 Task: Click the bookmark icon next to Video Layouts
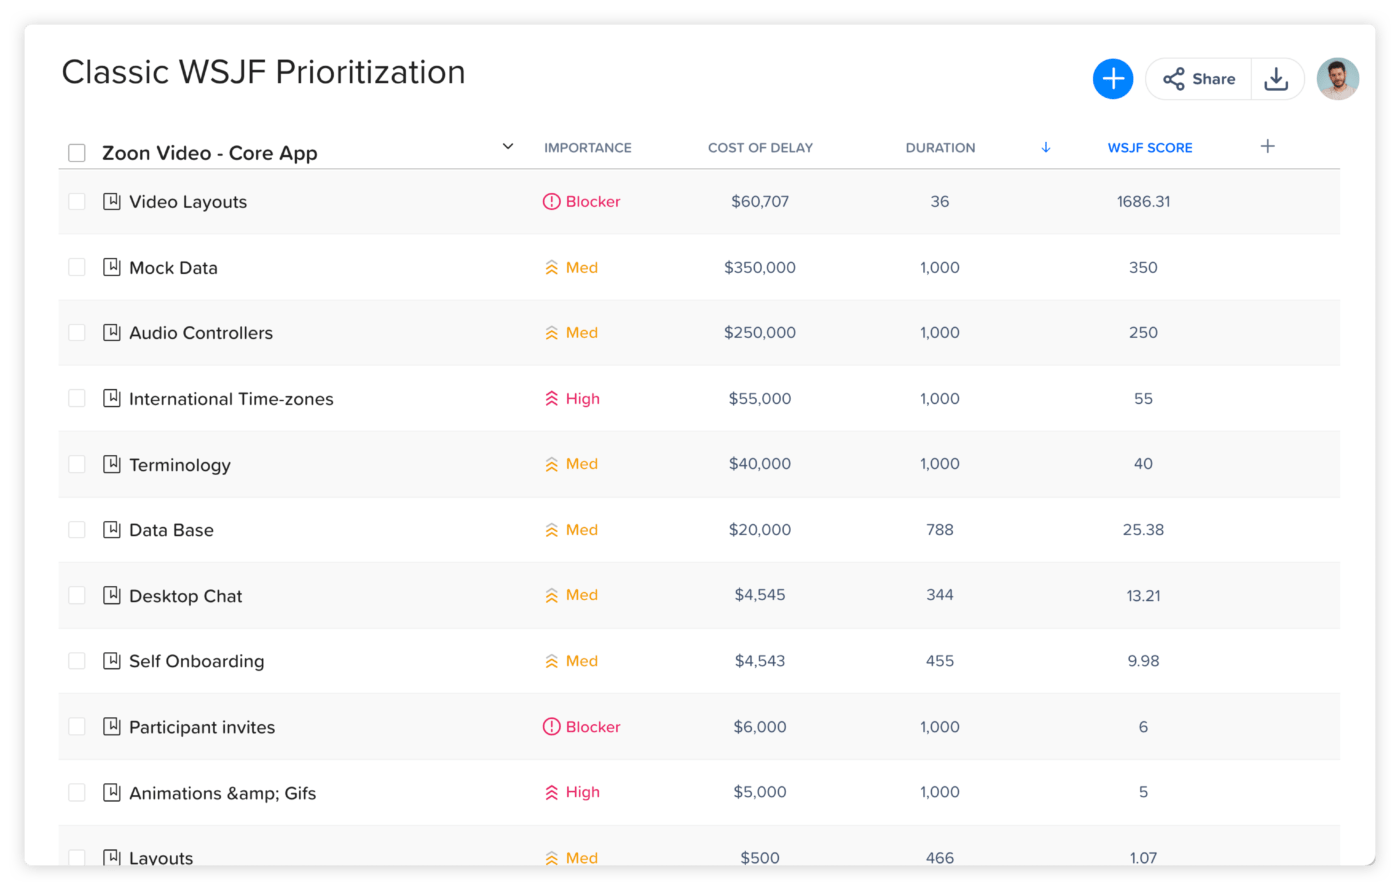pyautogui.click(x=111, y=200)
